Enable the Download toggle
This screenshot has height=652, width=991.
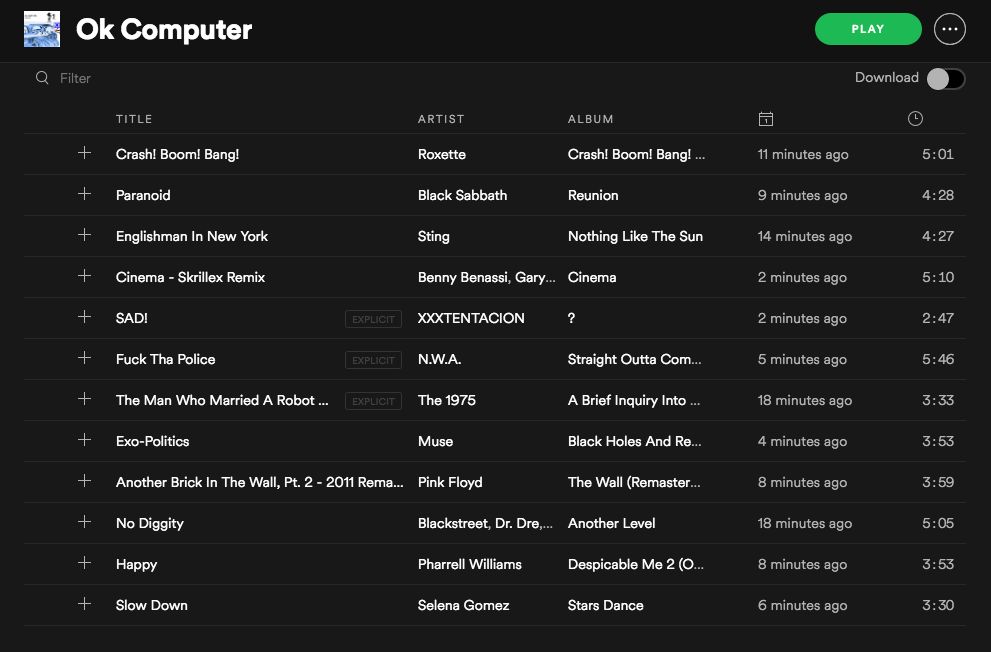(946, 78)
